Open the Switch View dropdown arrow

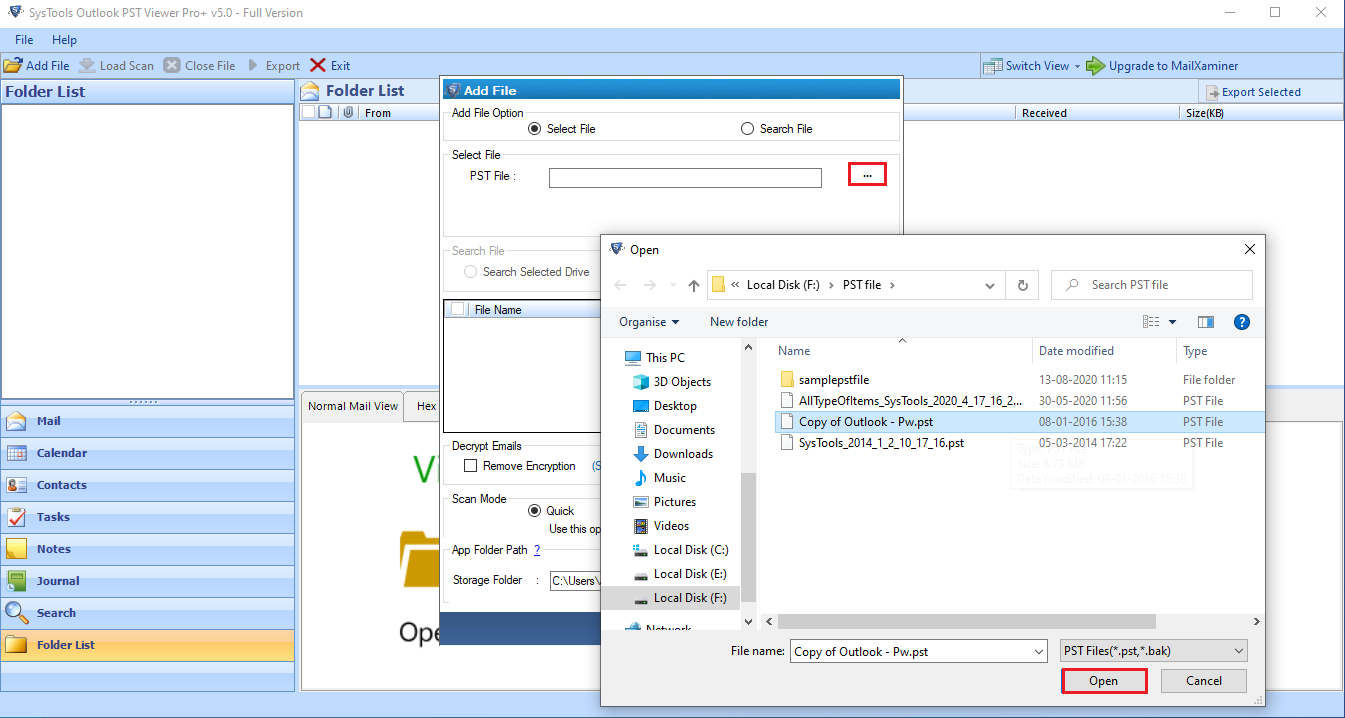click(1077, 67)
